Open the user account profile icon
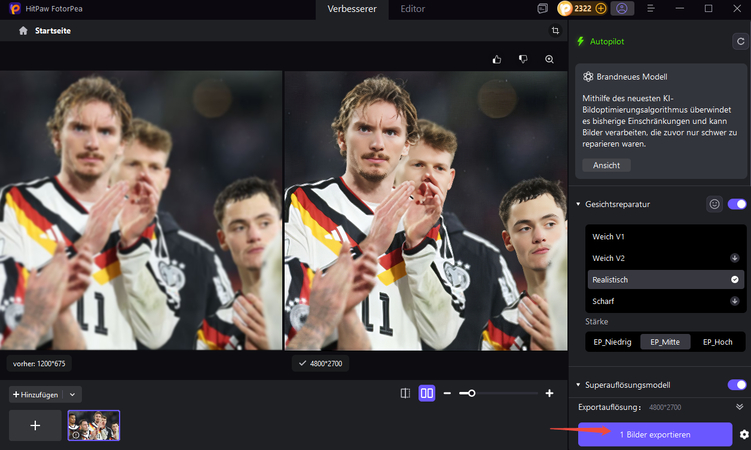Viewport: 751px width, 450px height. 622,9
